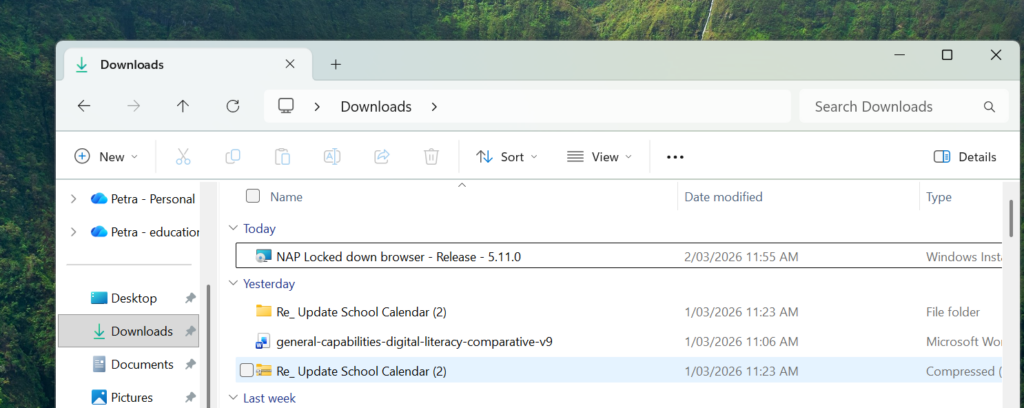Image resolution: width=1024 pixels, height=408 pixels.
Task: Refresh the Downloads folder view
Action: (x=233, y=106)
